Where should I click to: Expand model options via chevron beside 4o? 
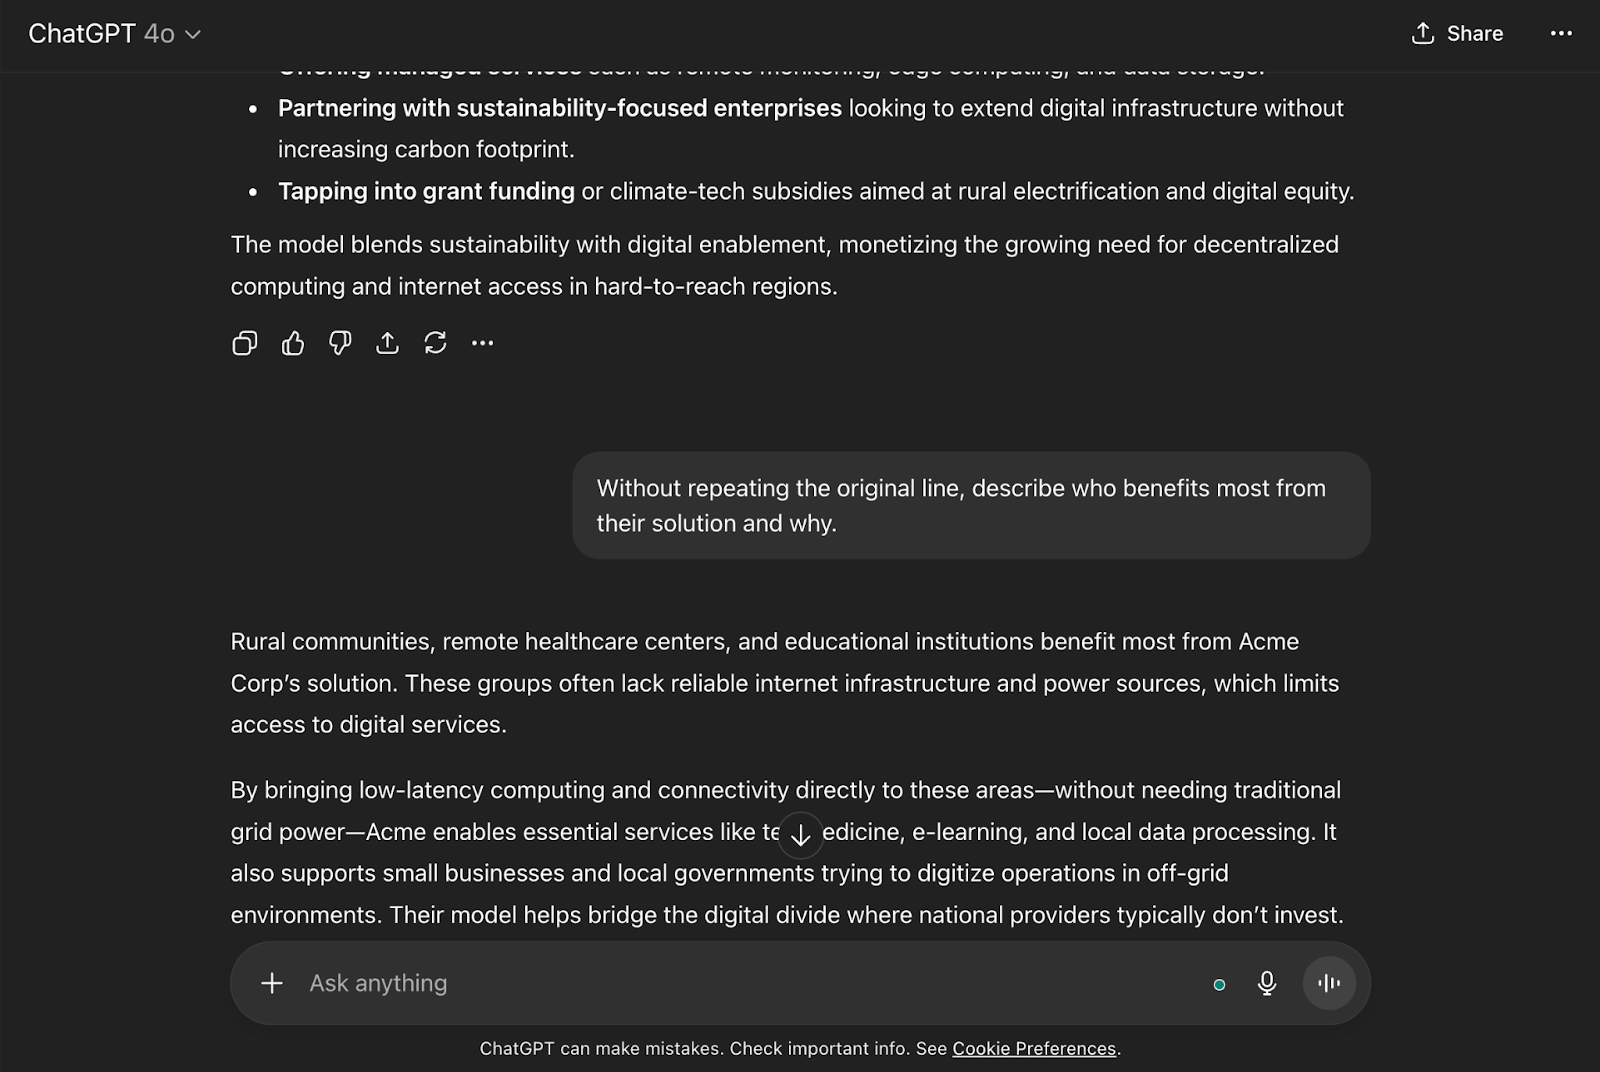[193, 35]
